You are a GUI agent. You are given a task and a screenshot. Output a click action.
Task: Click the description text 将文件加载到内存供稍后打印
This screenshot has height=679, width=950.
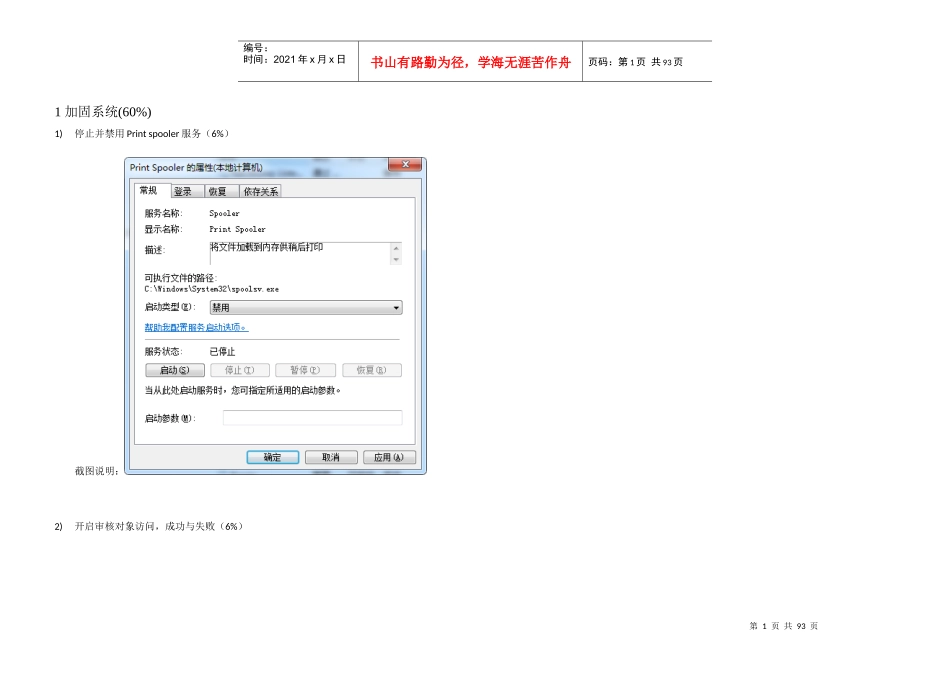pyautogui.click(x=267, y=247)
